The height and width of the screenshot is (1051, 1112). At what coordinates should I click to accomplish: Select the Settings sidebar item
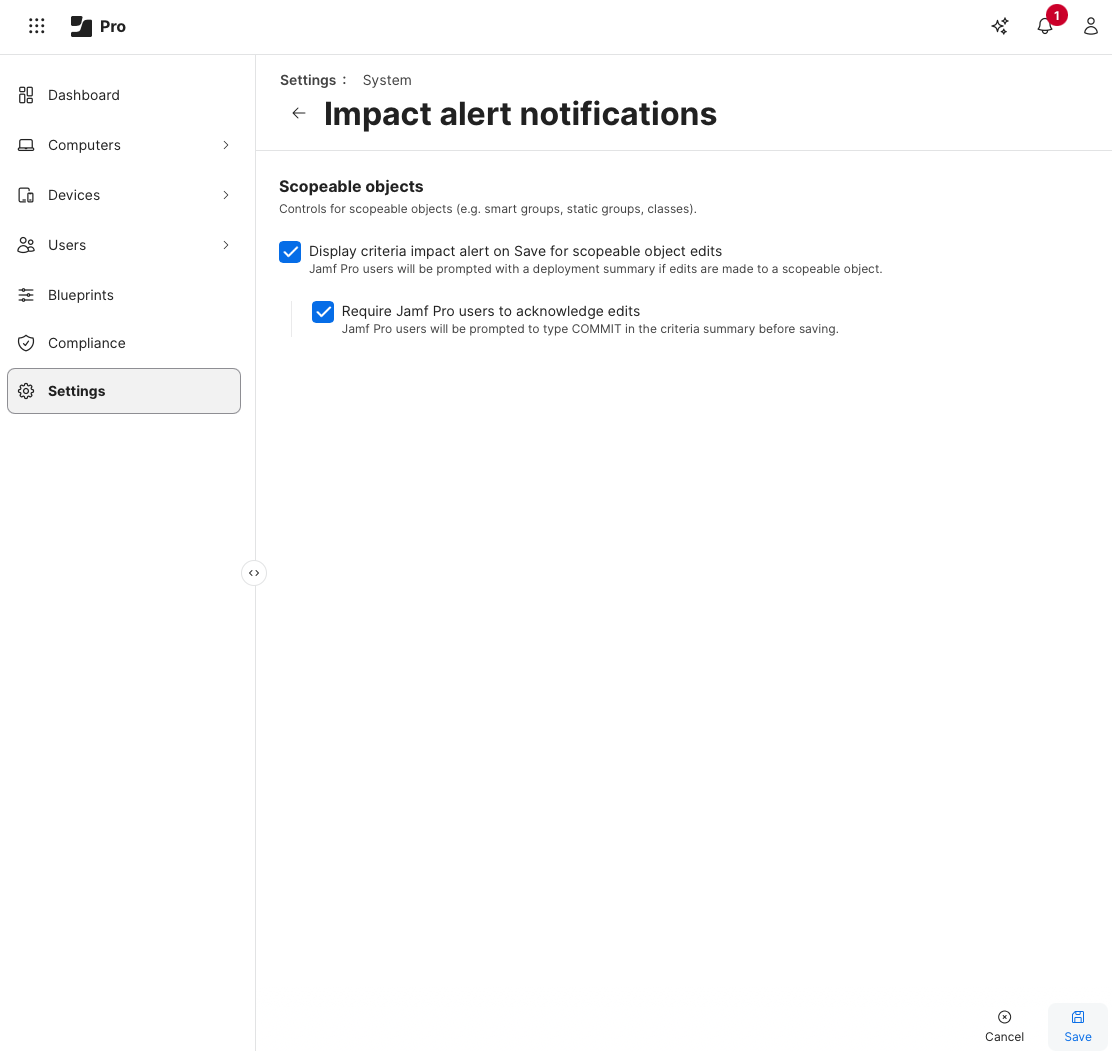click(x=124, y=391)
